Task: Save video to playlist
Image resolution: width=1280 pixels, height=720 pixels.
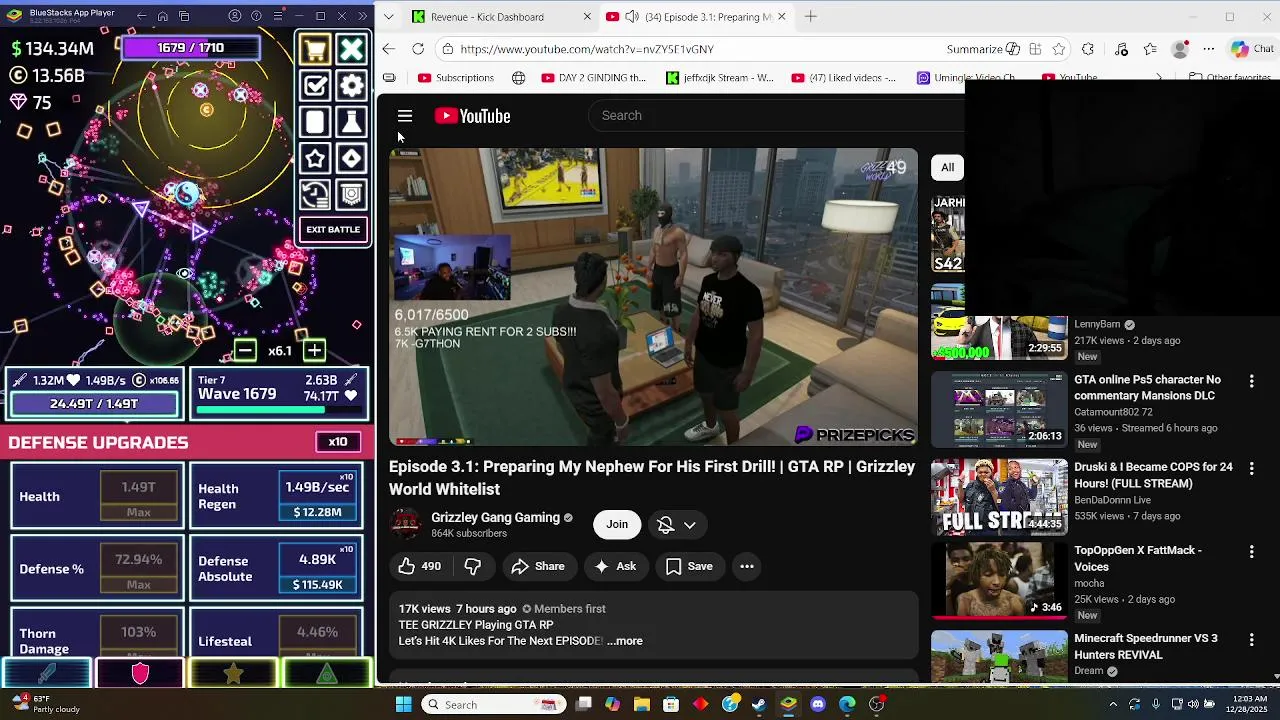Action: pyautogui.click(x=690, y=567)
